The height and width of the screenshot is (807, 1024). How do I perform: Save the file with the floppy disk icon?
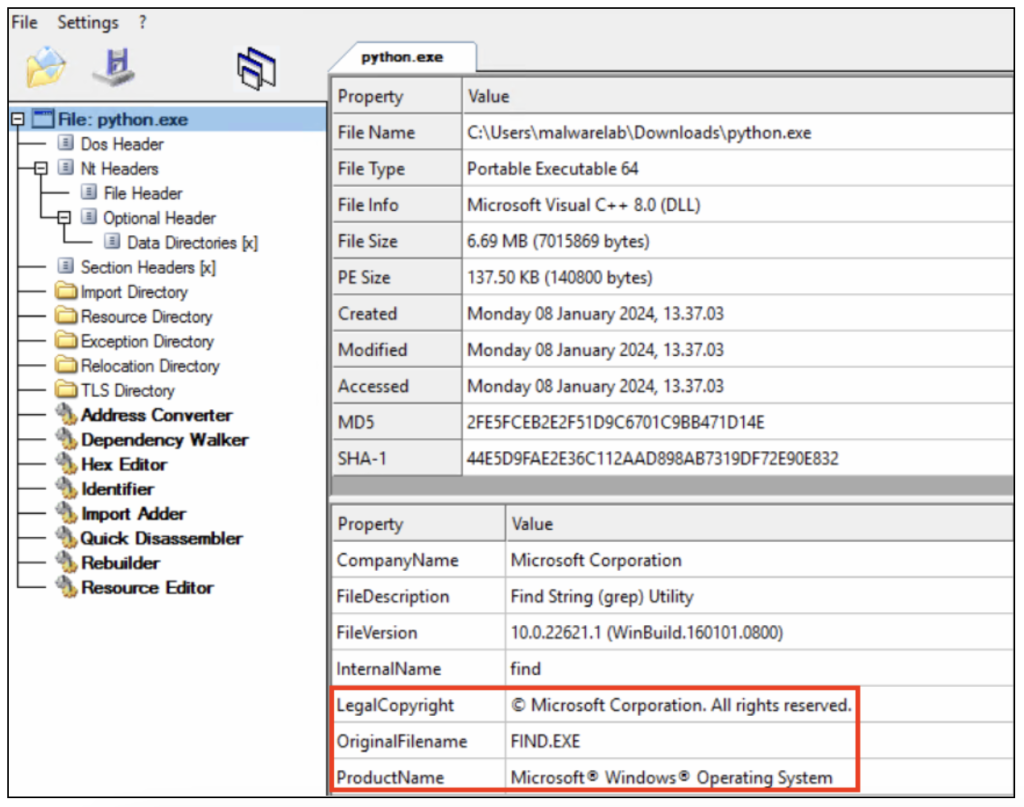[116, 64]
